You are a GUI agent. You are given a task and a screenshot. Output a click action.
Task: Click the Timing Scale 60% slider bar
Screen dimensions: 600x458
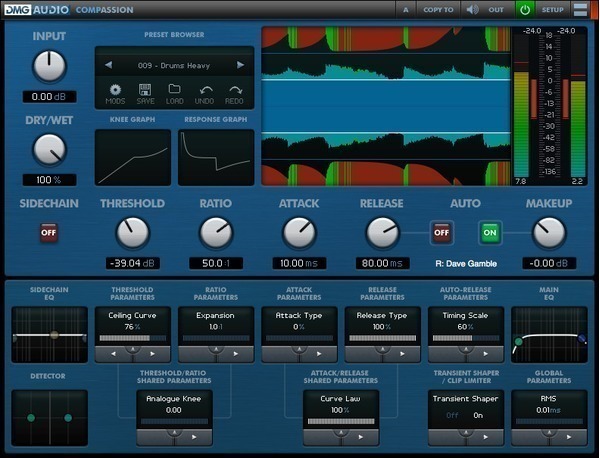466,338
